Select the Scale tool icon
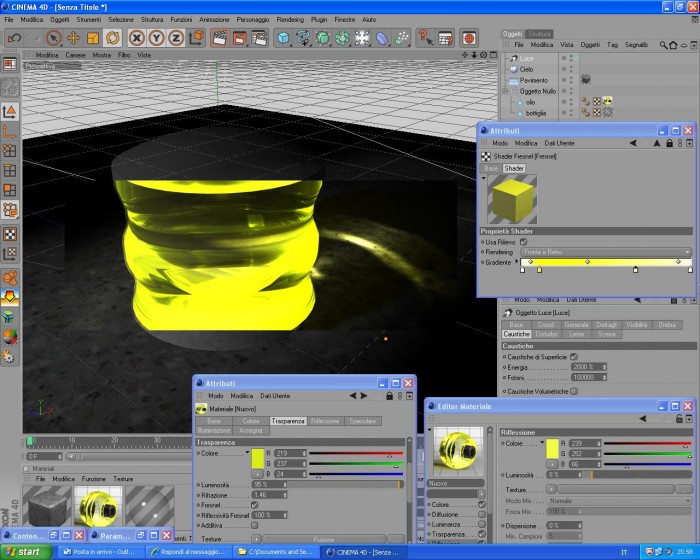The height and width of the screenshot is (560, 700). point(93,38)
